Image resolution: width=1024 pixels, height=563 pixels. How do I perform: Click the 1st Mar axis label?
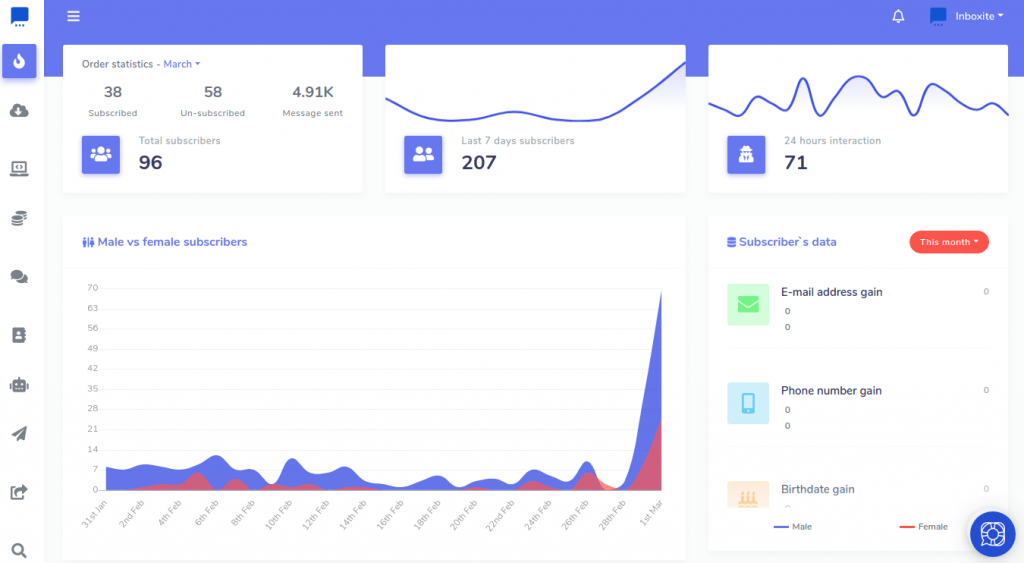coord(651,513)
